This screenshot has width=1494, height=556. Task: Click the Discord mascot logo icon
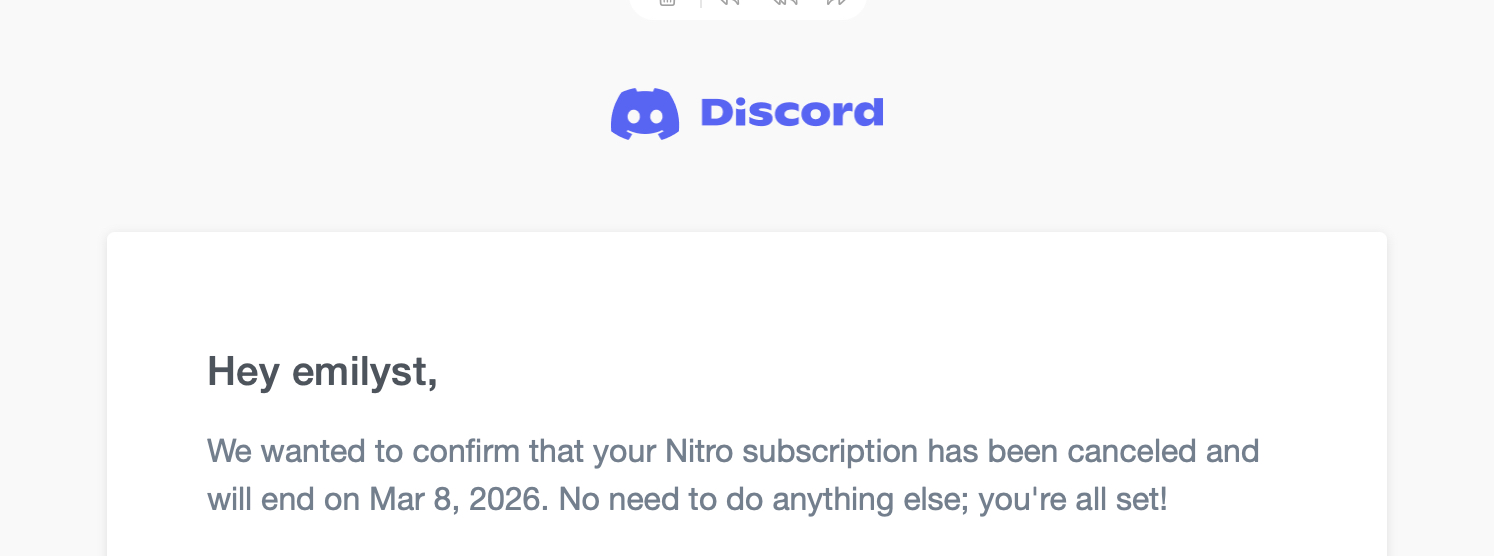click(645, 114)
